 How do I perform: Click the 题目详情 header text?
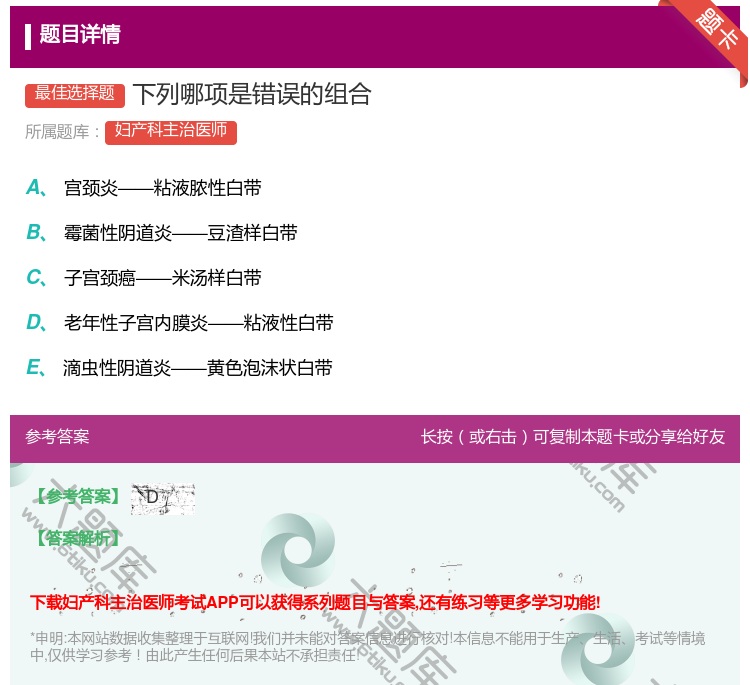click(x=80, y=34)
